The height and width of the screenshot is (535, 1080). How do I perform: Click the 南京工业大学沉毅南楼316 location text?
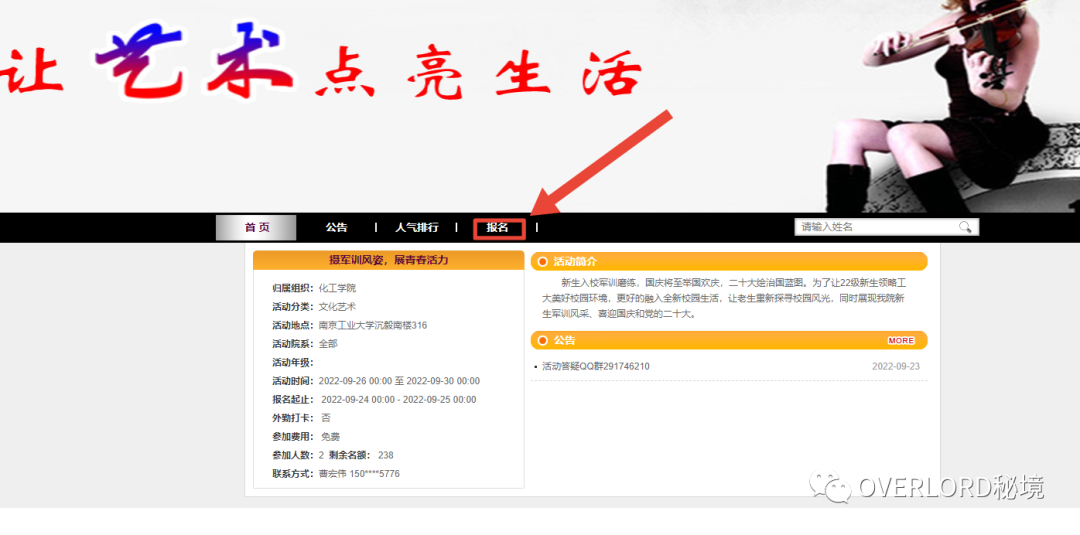[x=372, y=325]
